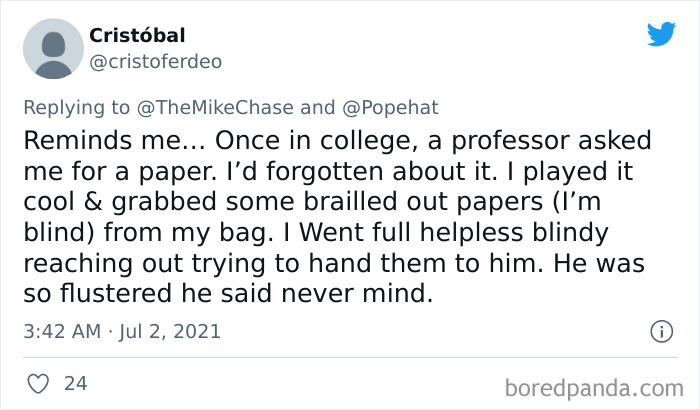This screenshot has width=700, height=410.
Task: Click the Twitter bird logo
Action: (661, 34)
